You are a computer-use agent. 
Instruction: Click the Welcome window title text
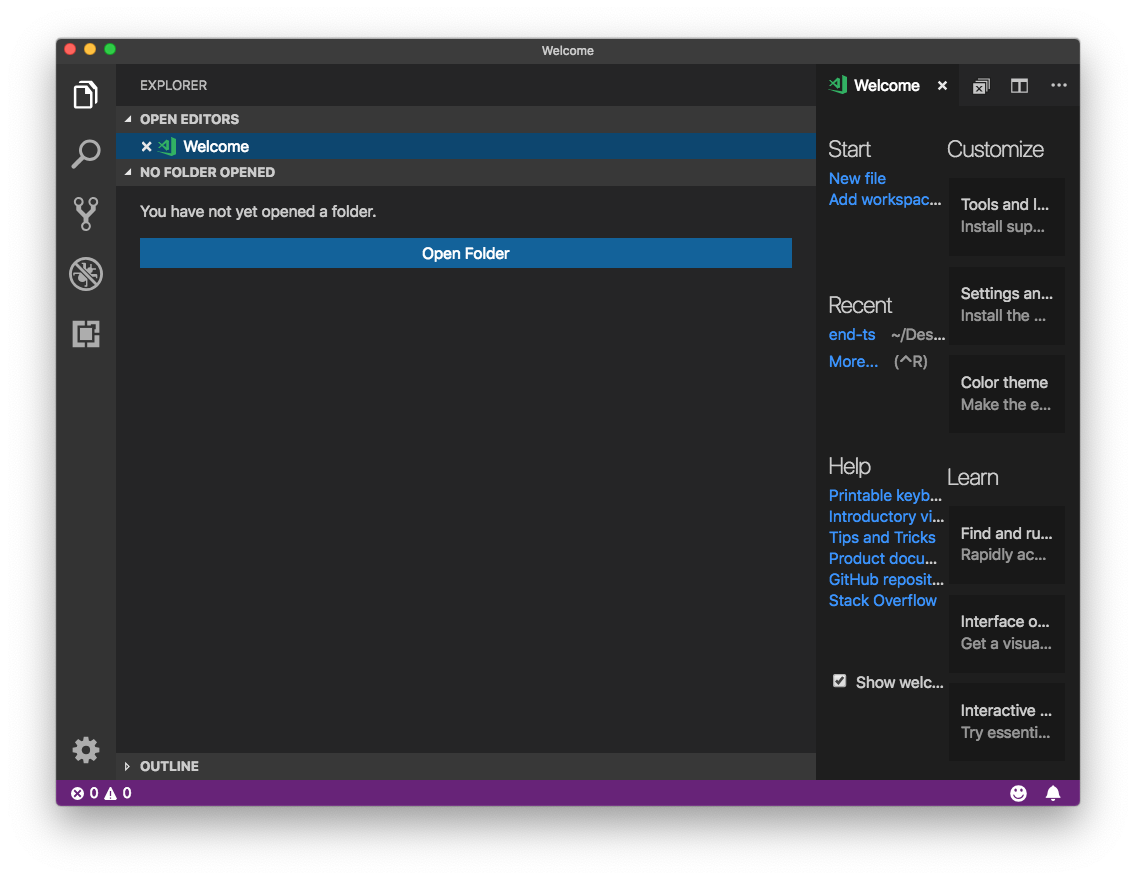tap(567, 51)
